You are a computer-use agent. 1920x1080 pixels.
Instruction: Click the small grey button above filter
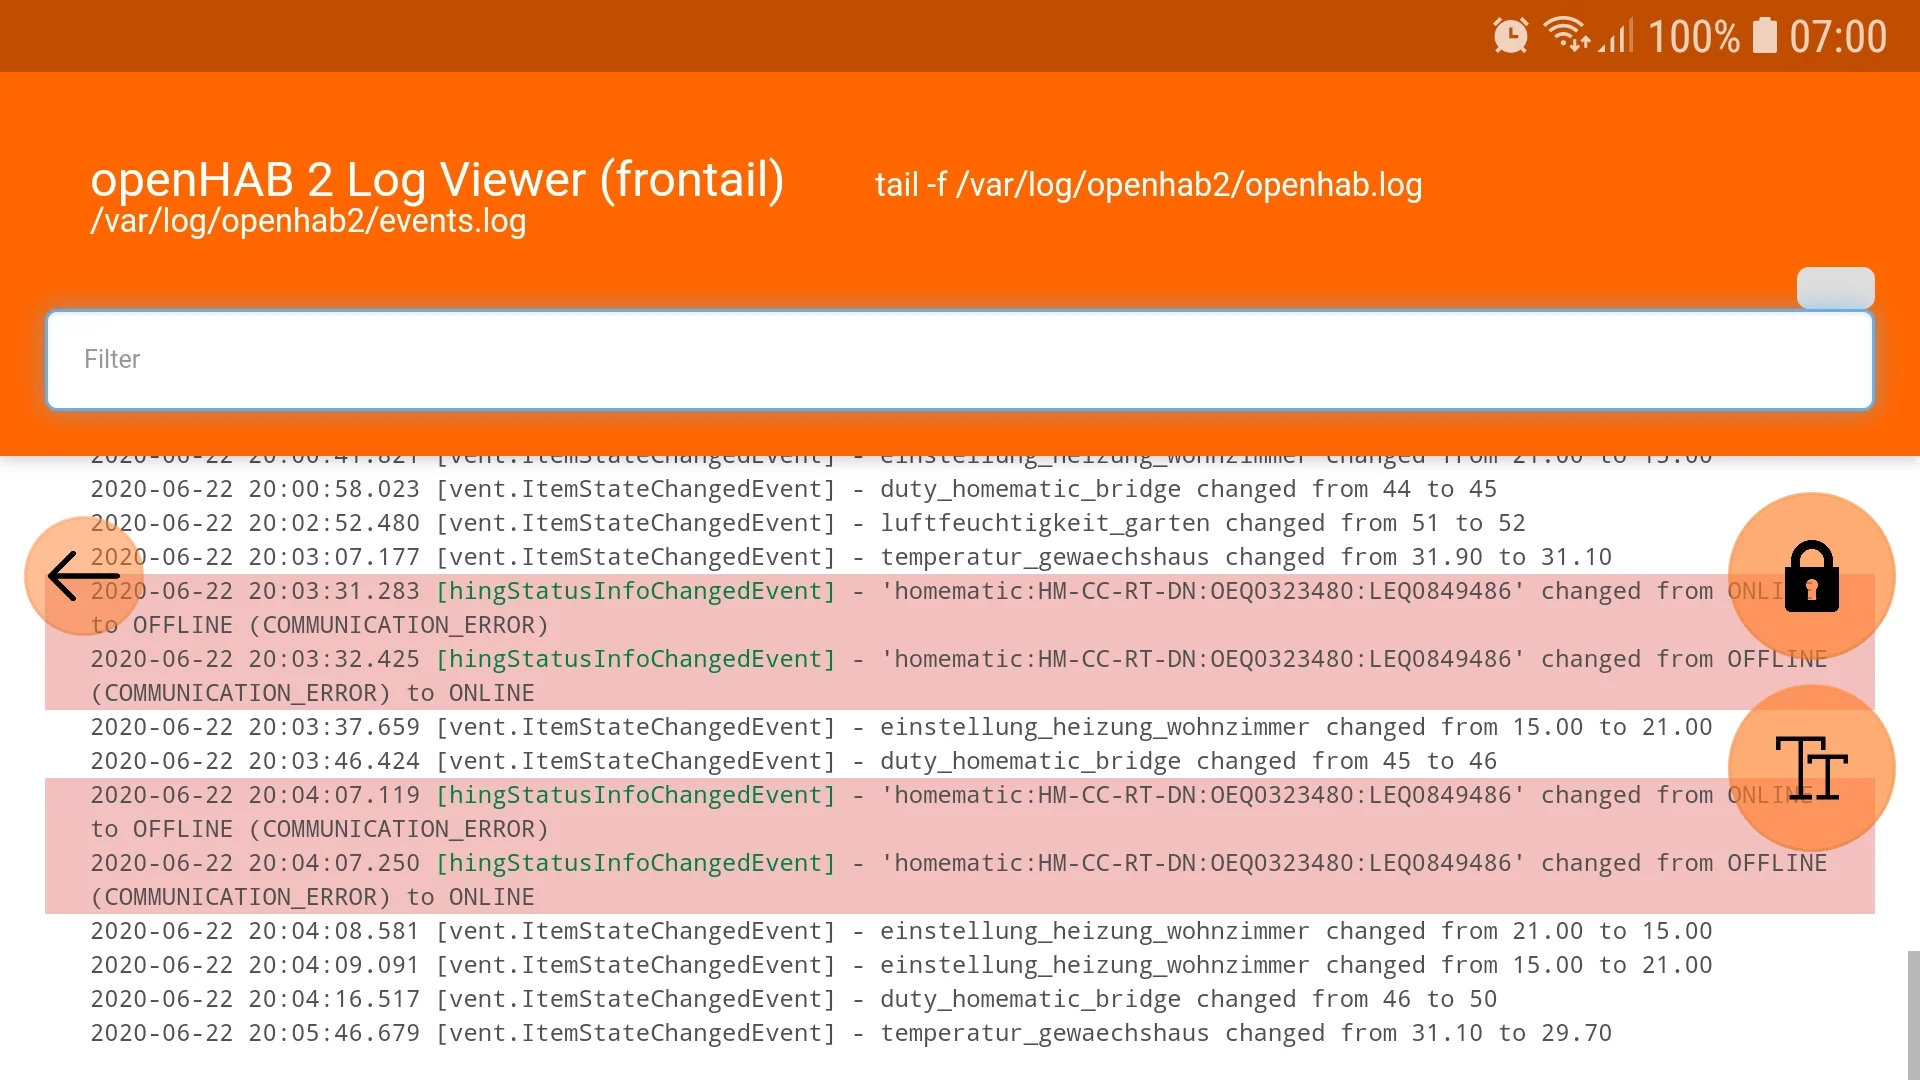[1835, 288]
